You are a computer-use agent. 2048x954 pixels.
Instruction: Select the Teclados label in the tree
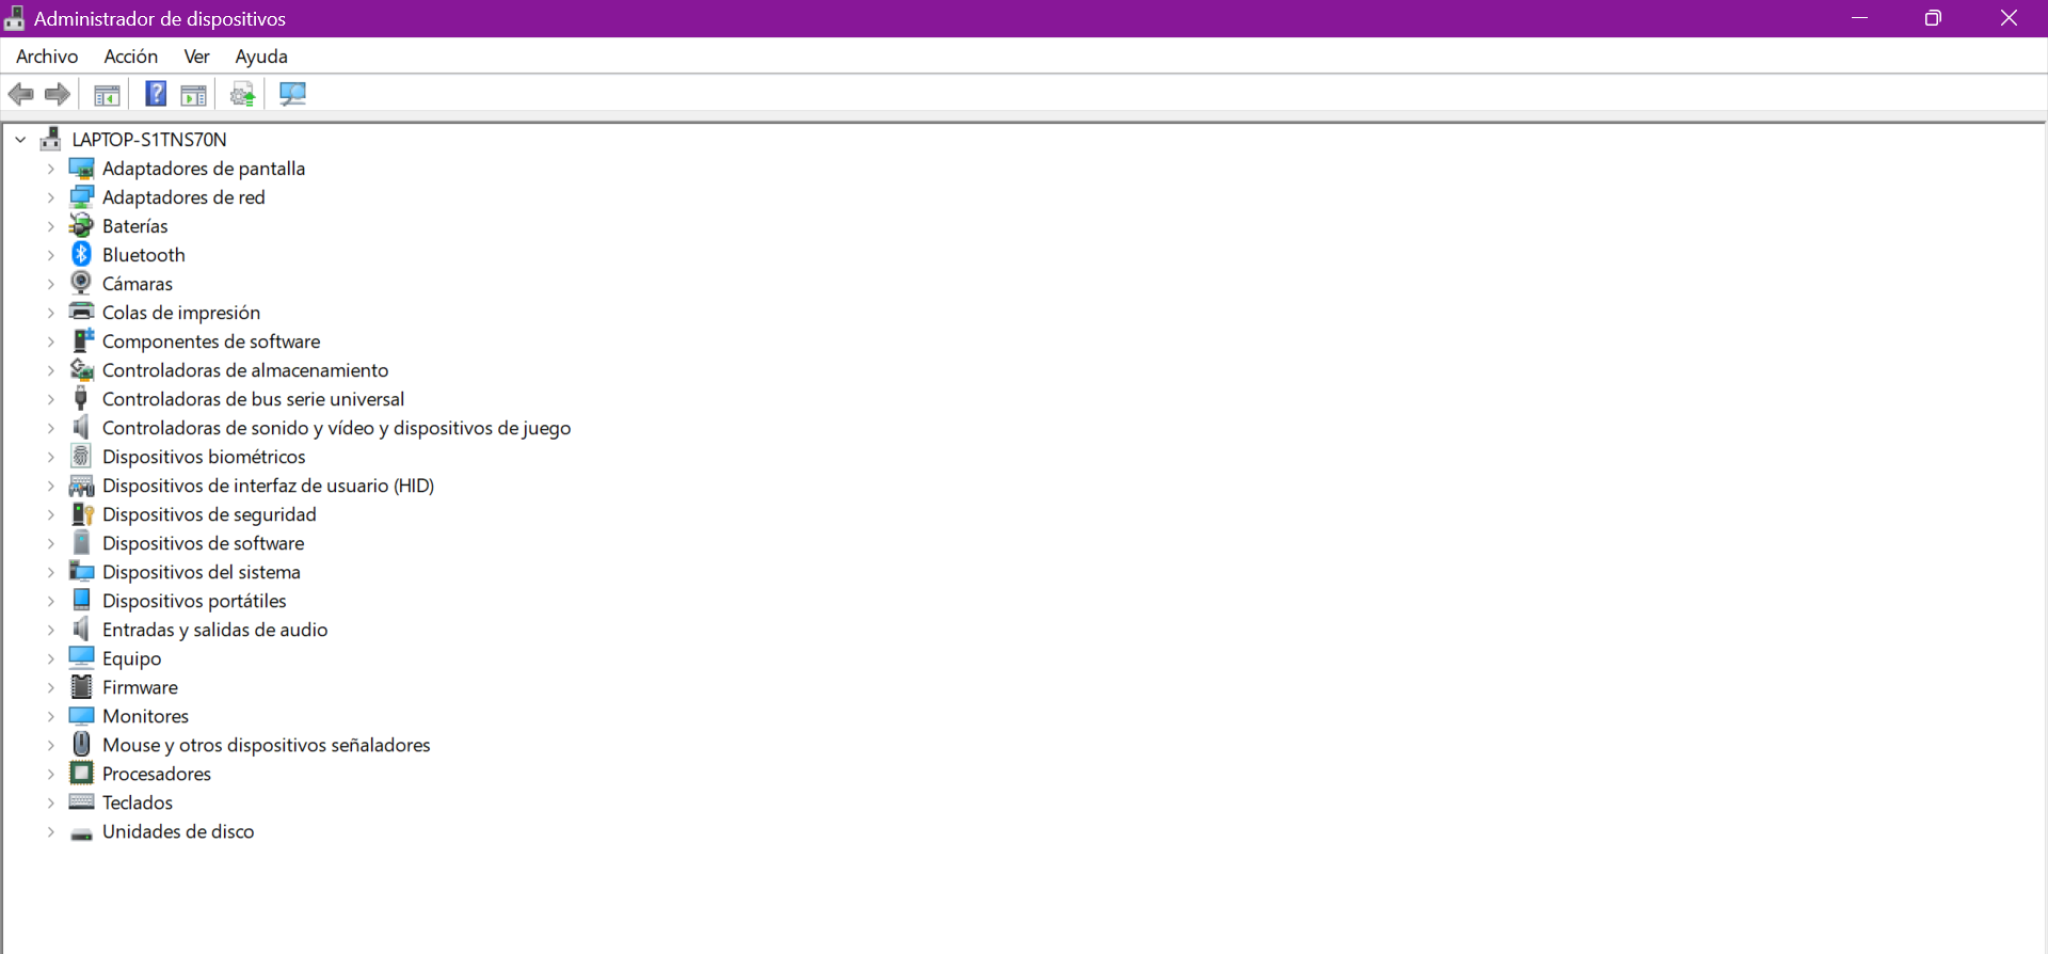click(137, 803)
